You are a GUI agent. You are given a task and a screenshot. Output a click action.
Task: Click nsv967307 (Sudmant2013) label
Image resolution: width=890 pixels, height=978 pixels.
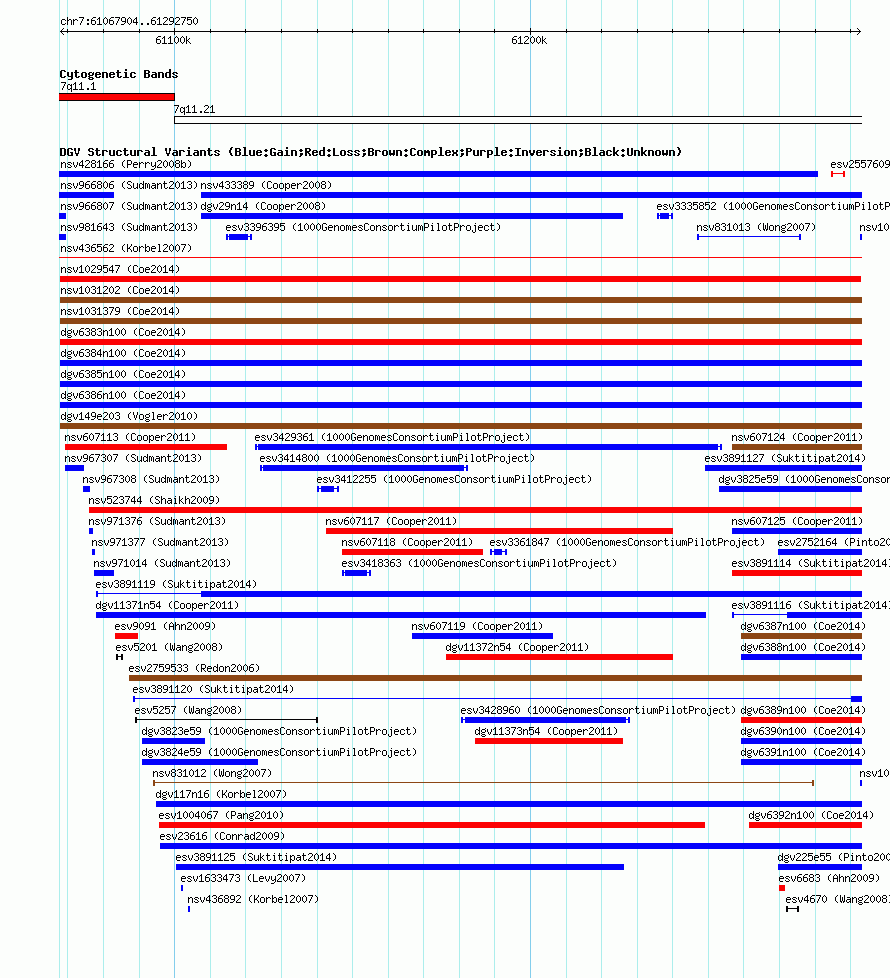(133, 458)
